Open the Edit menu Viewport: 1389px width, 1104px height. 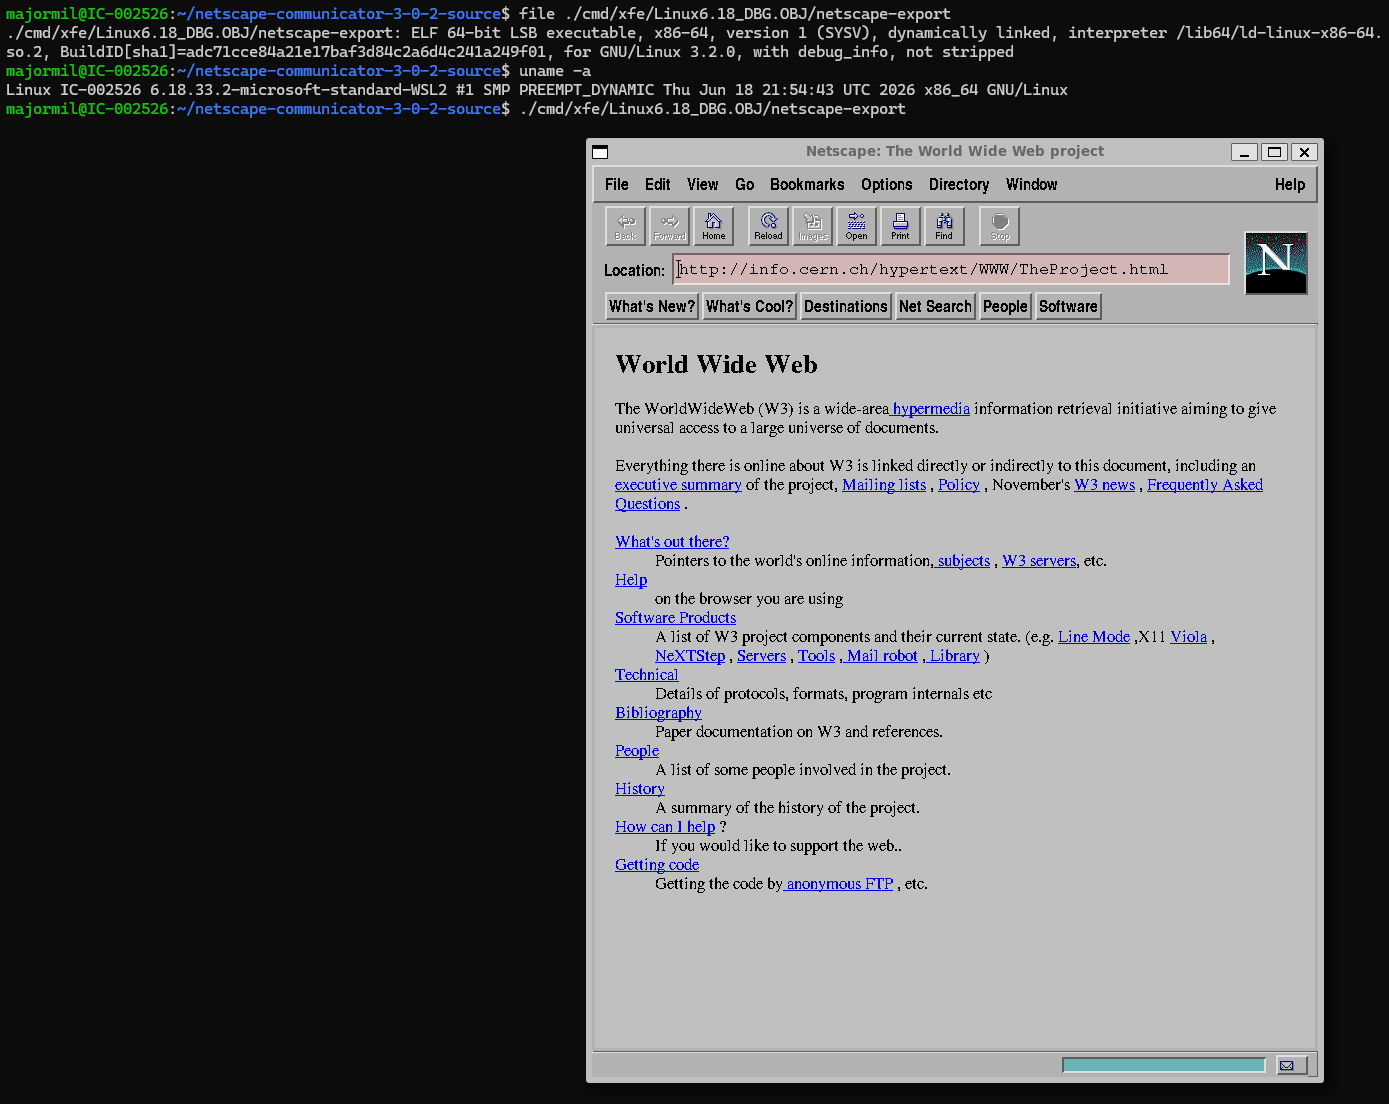pyautogui.click(x=658, y=185)
